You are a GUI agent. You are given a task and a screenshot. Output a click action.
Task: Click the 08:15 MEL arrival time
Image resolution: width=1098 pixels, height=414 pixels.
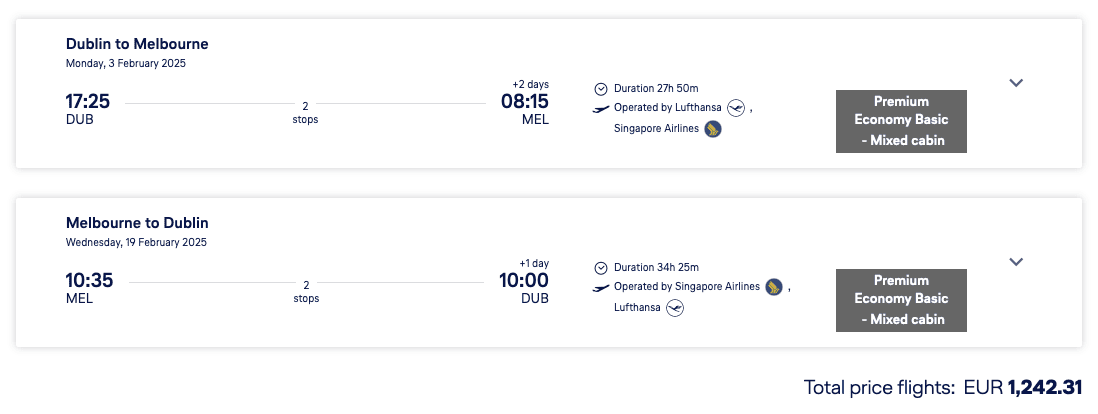524,102
